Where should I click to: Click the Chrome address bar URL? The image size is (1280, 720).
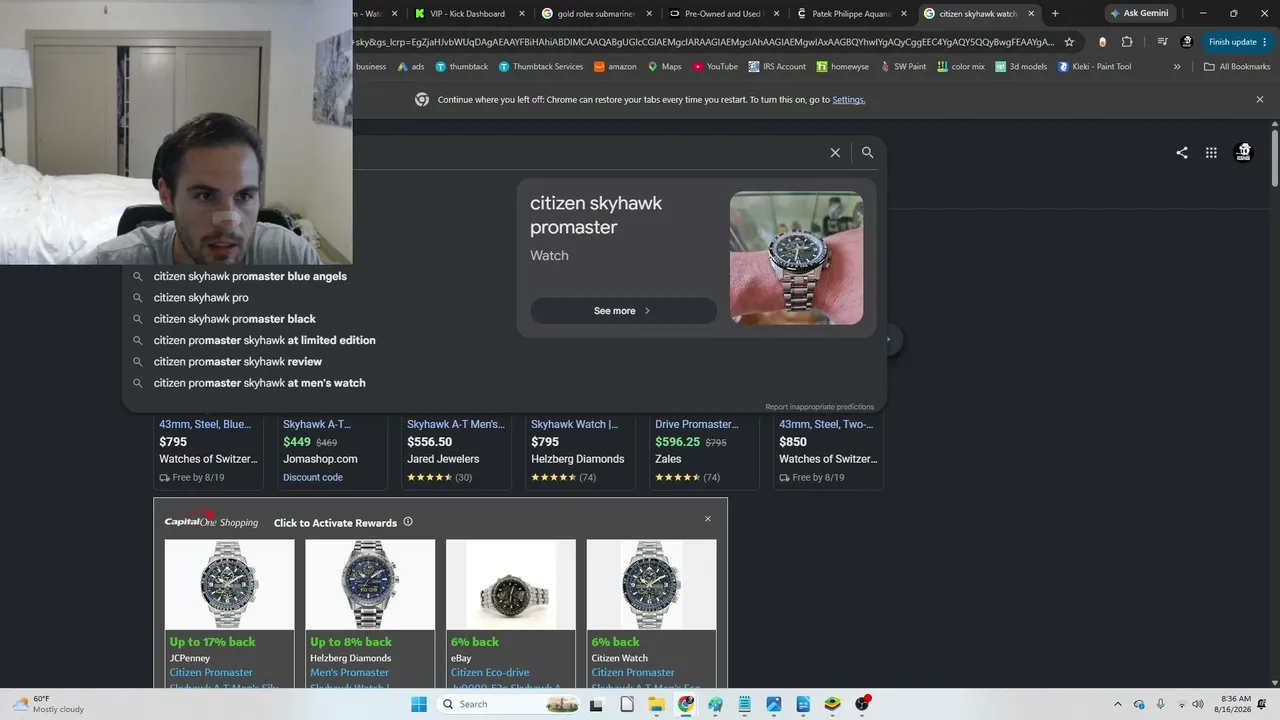click(x=703, y=42)
